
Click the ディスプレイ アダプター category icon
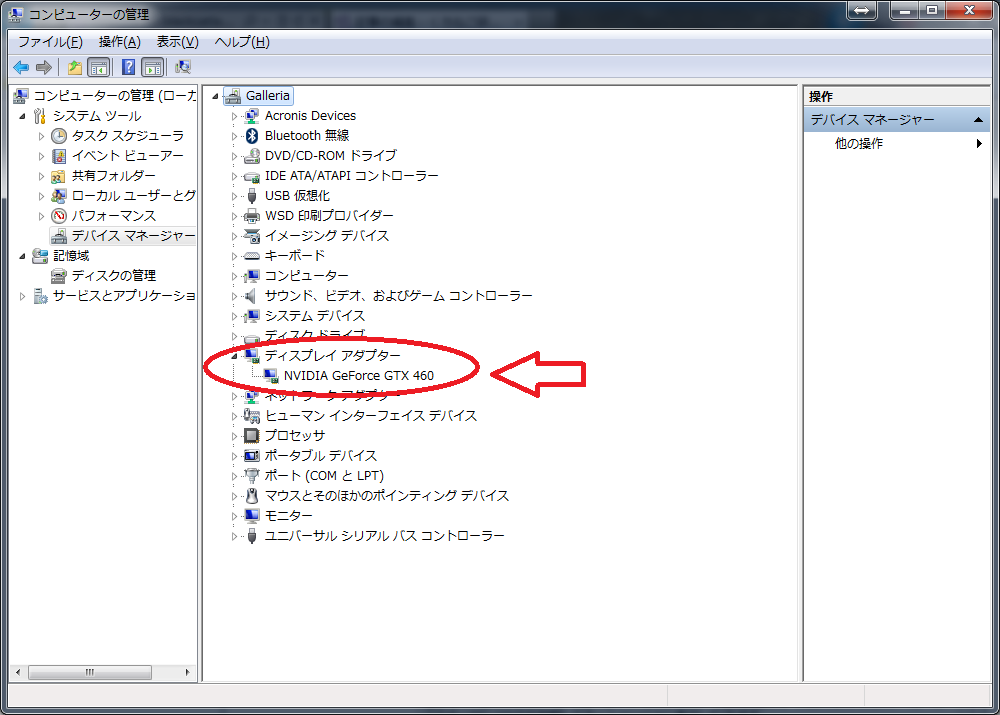pos(252,355)
